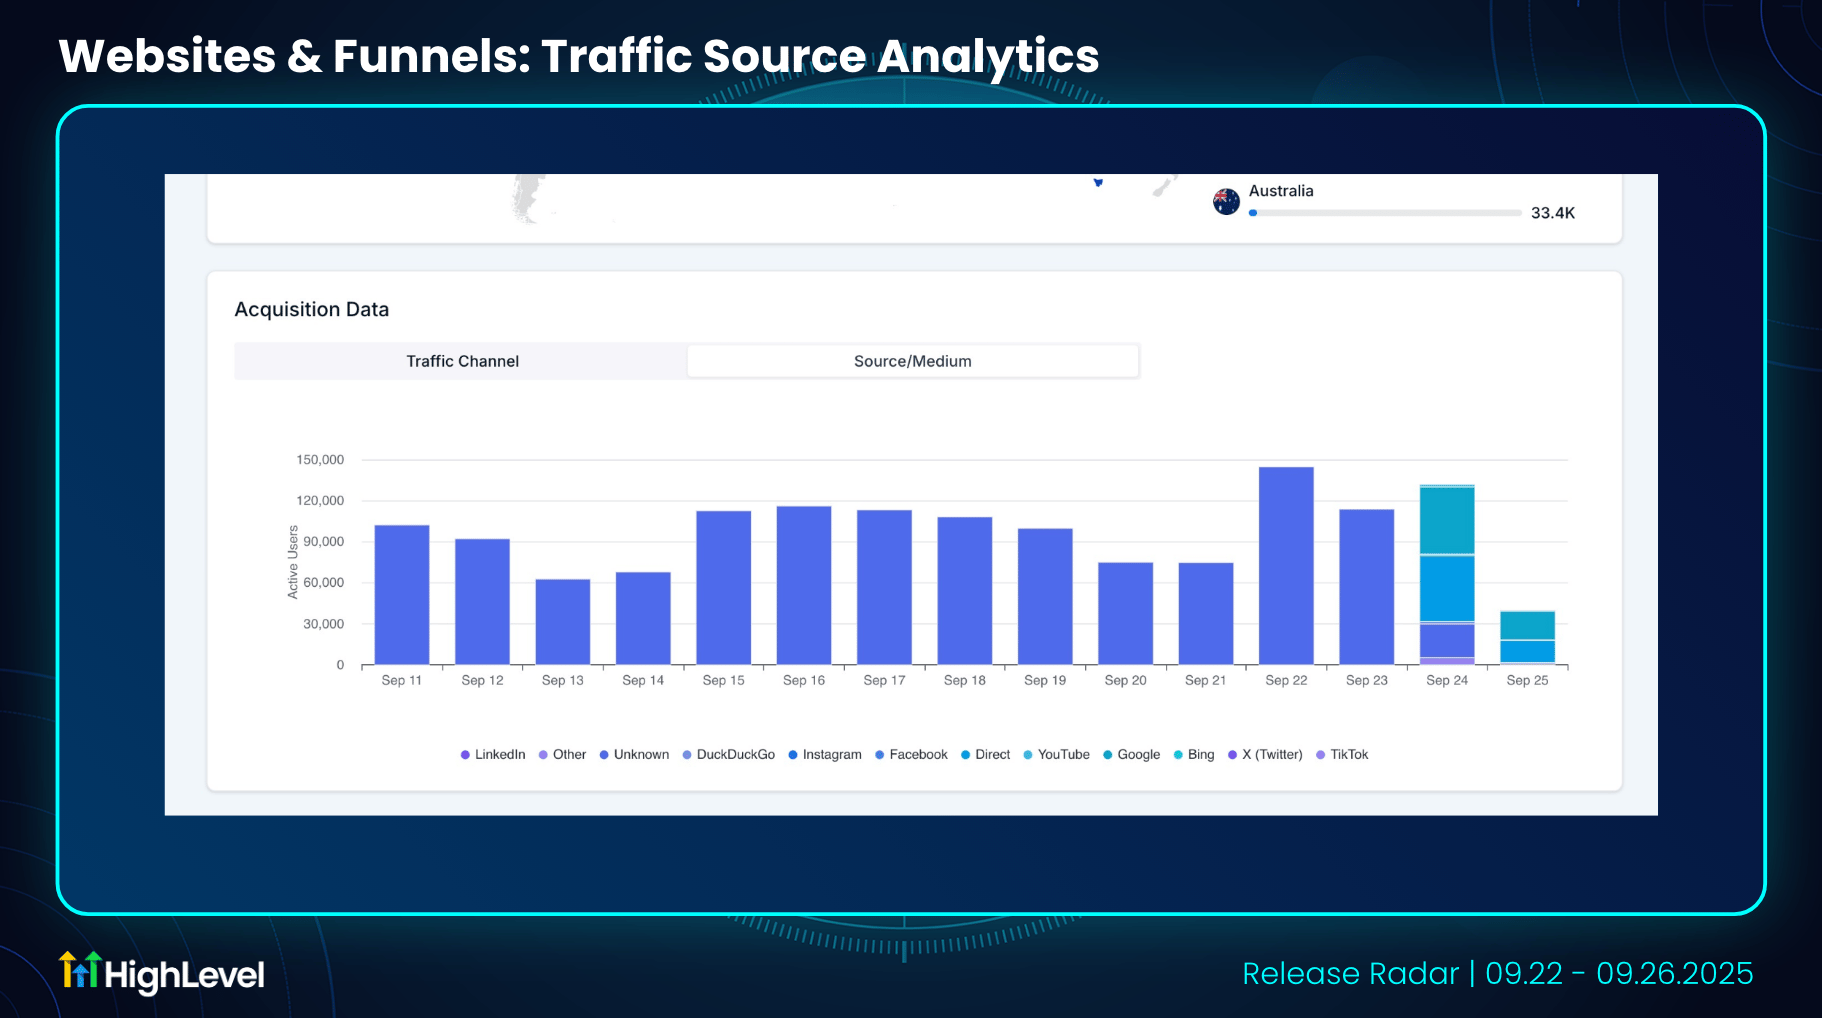Click the 30,000 y-axis label
The height and width of the screenshot is (1018, 1822).
click(324, 624)
